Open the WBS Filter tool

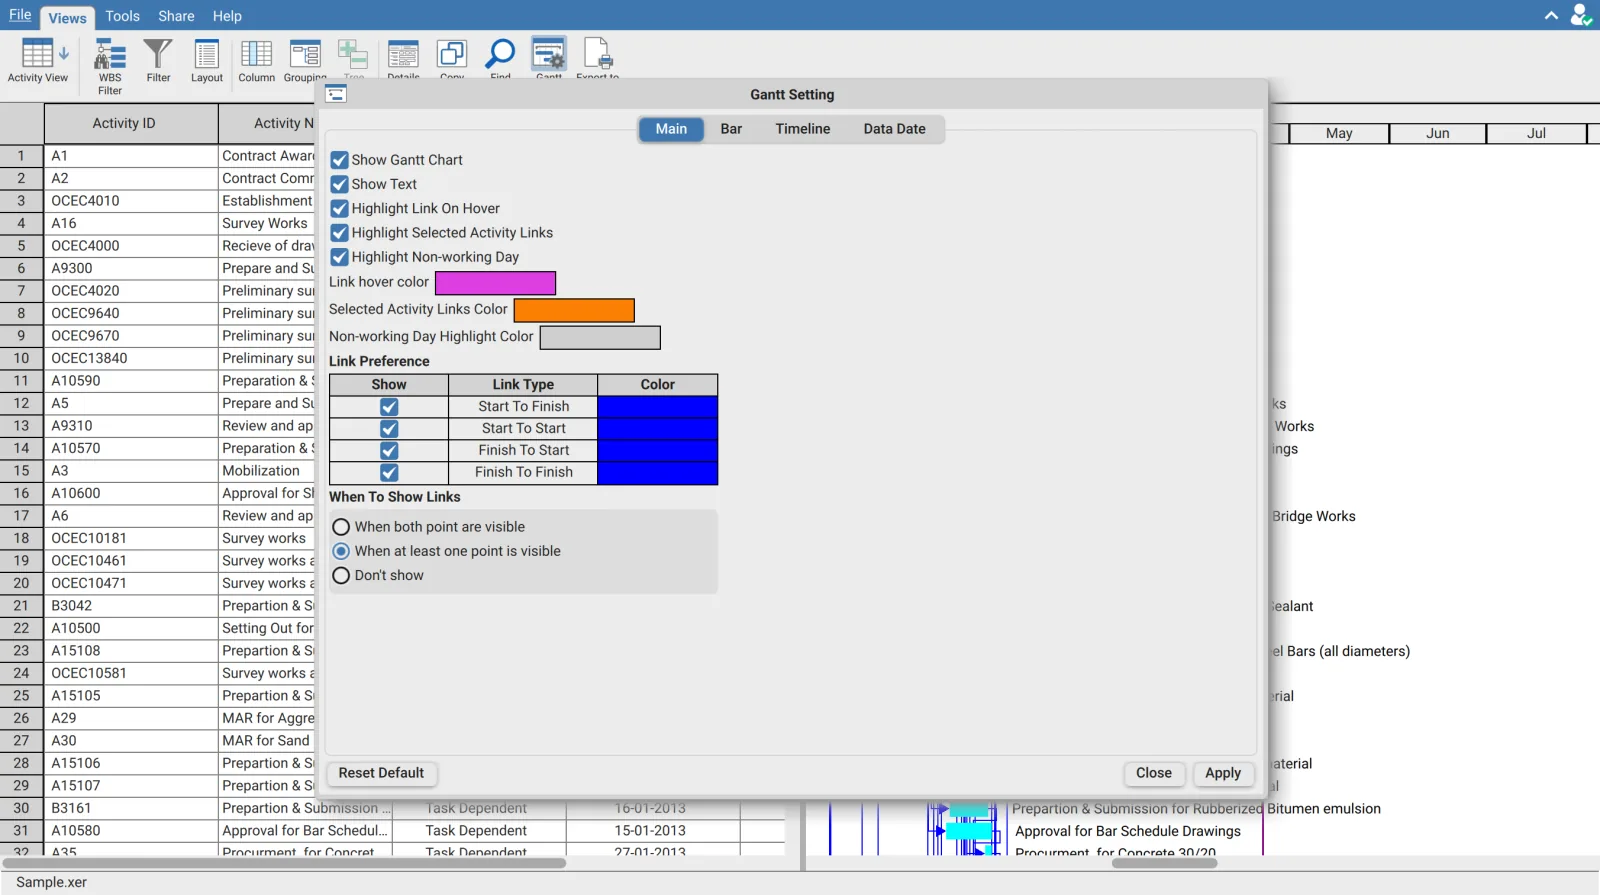pos(110,66)
